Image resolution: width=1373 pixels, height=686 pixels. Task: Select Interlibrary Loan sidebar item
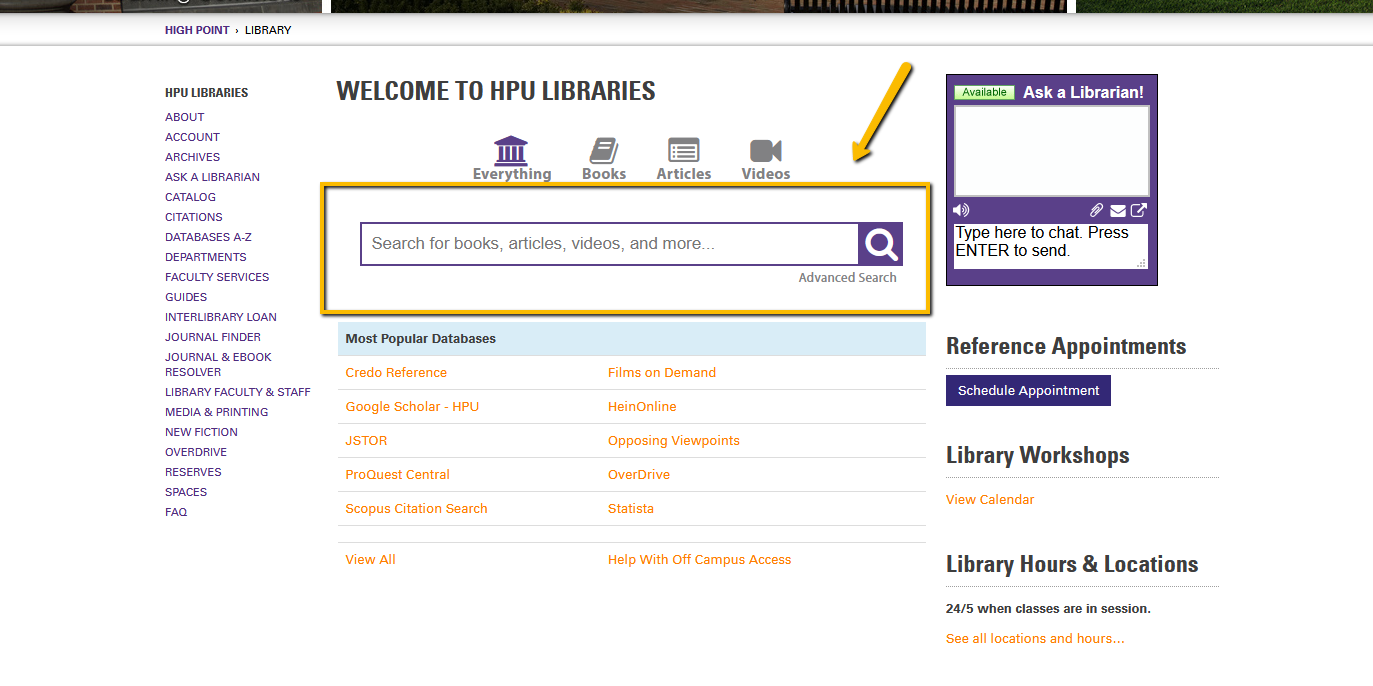click(x=220, y=317)
